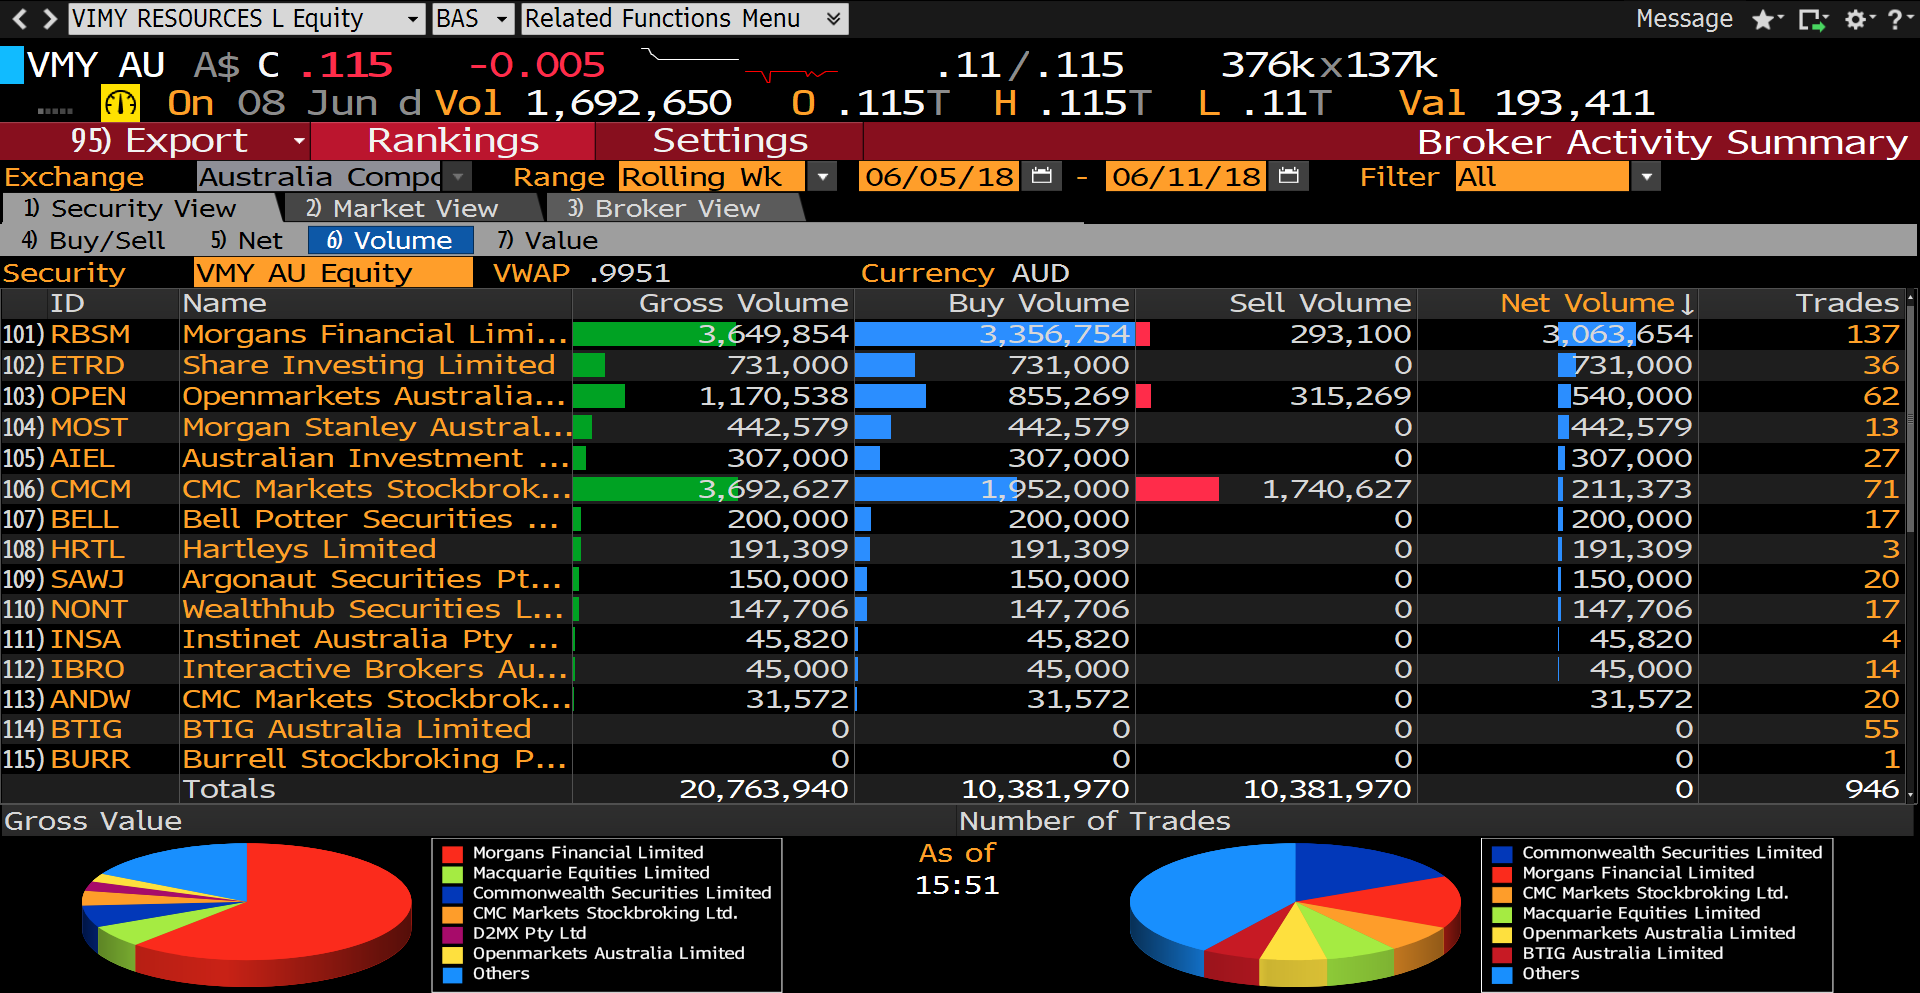This screenshot has height=993, width=1920.
Task: Click the star favorites icon
Action: point(1763,19)
